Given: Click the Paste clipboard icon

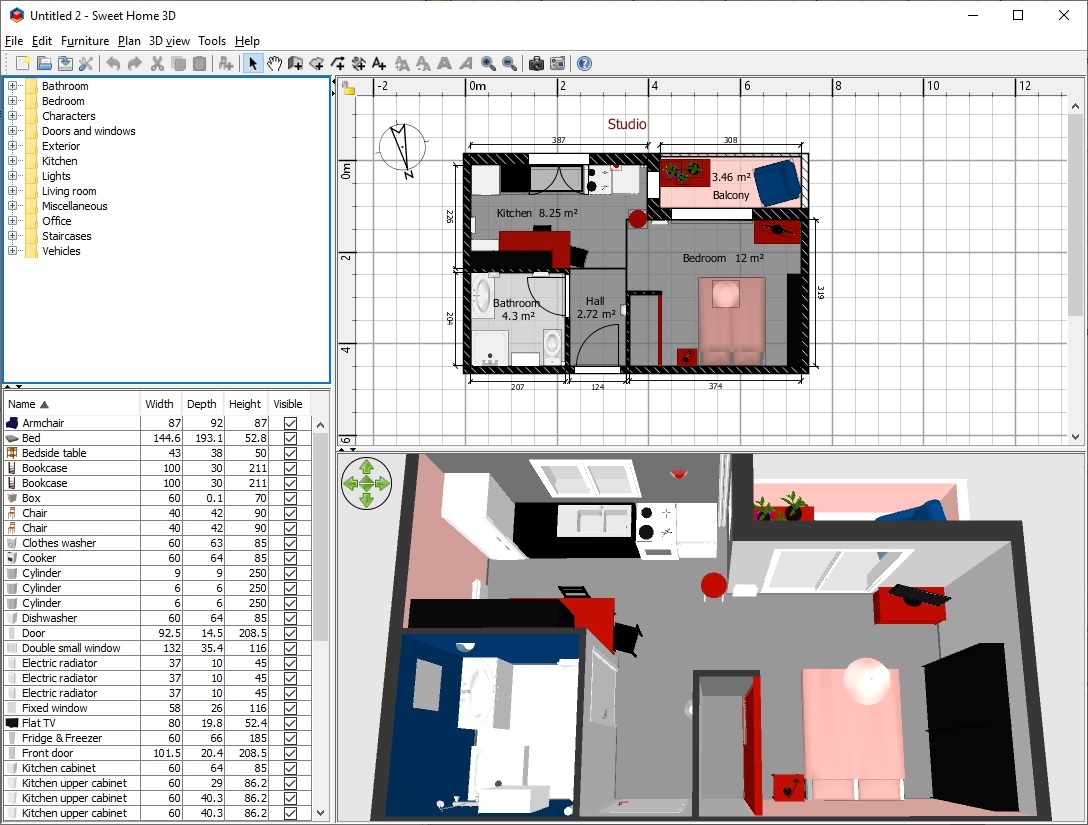Looking at the screenshot, I should [200, 64].
